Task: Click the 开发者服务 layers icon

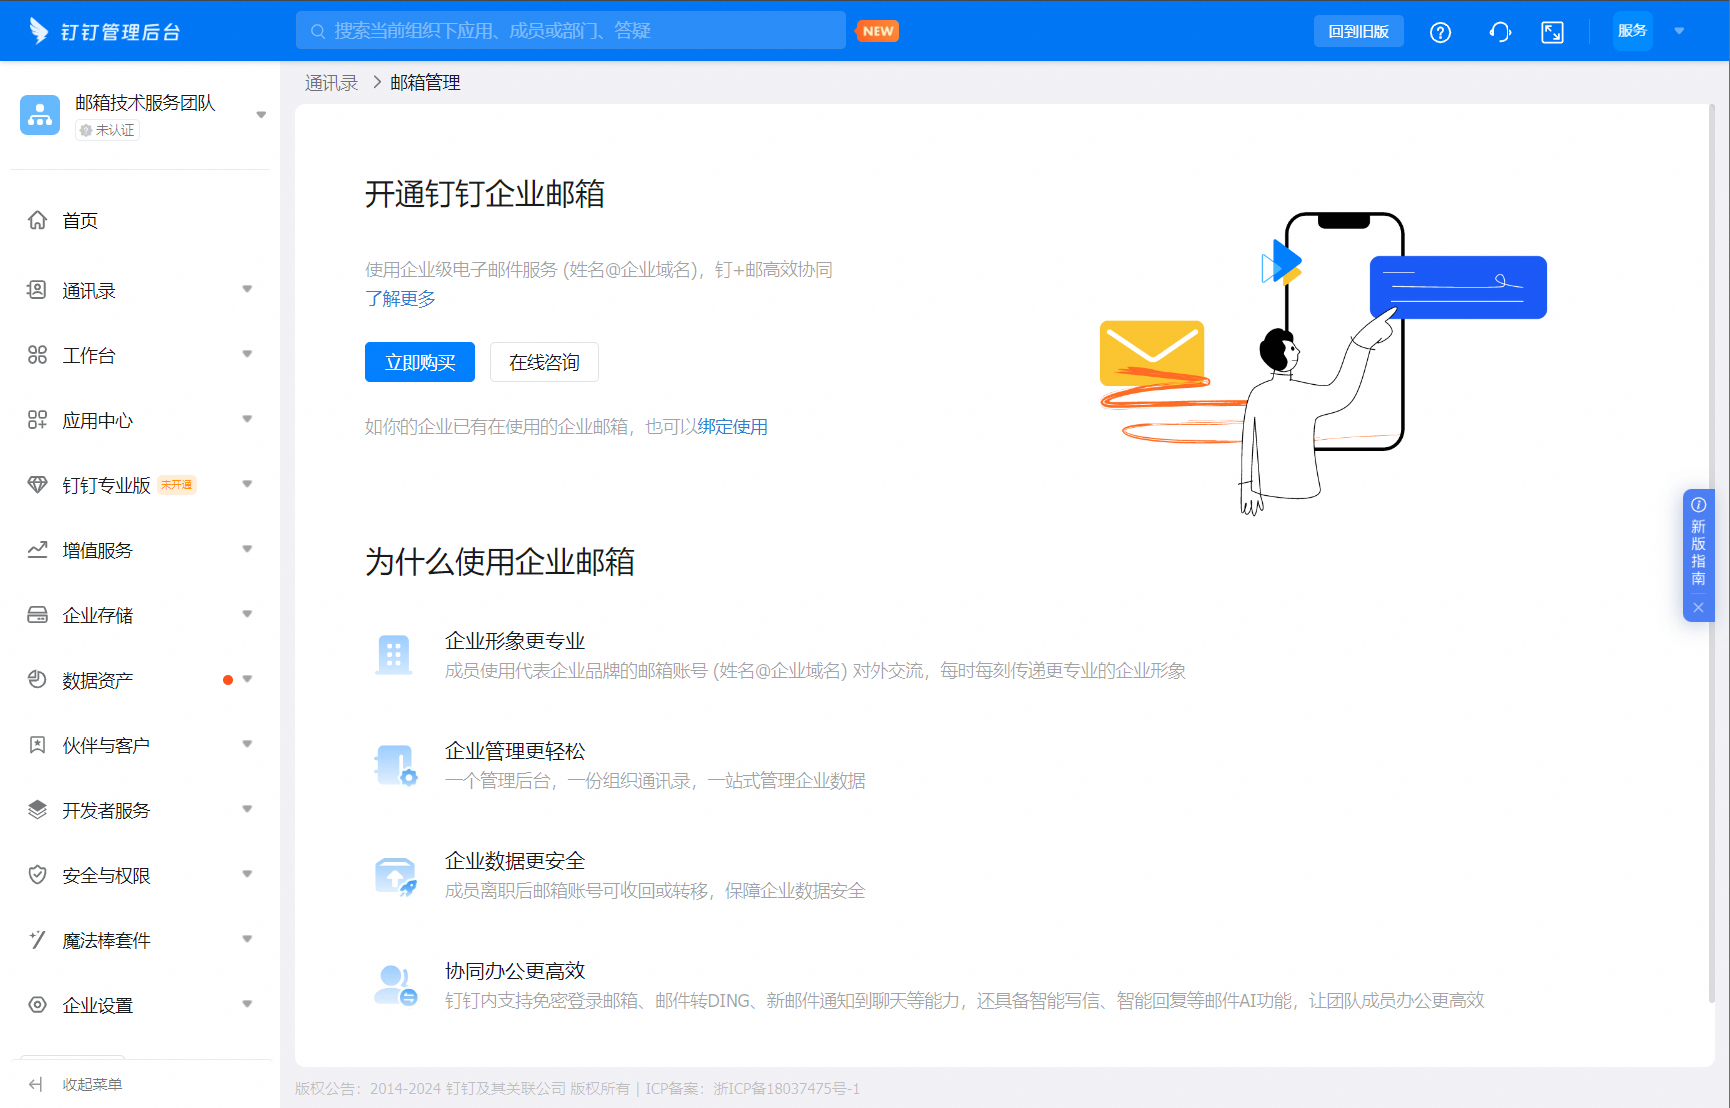Action: click(x=37, y=810)
